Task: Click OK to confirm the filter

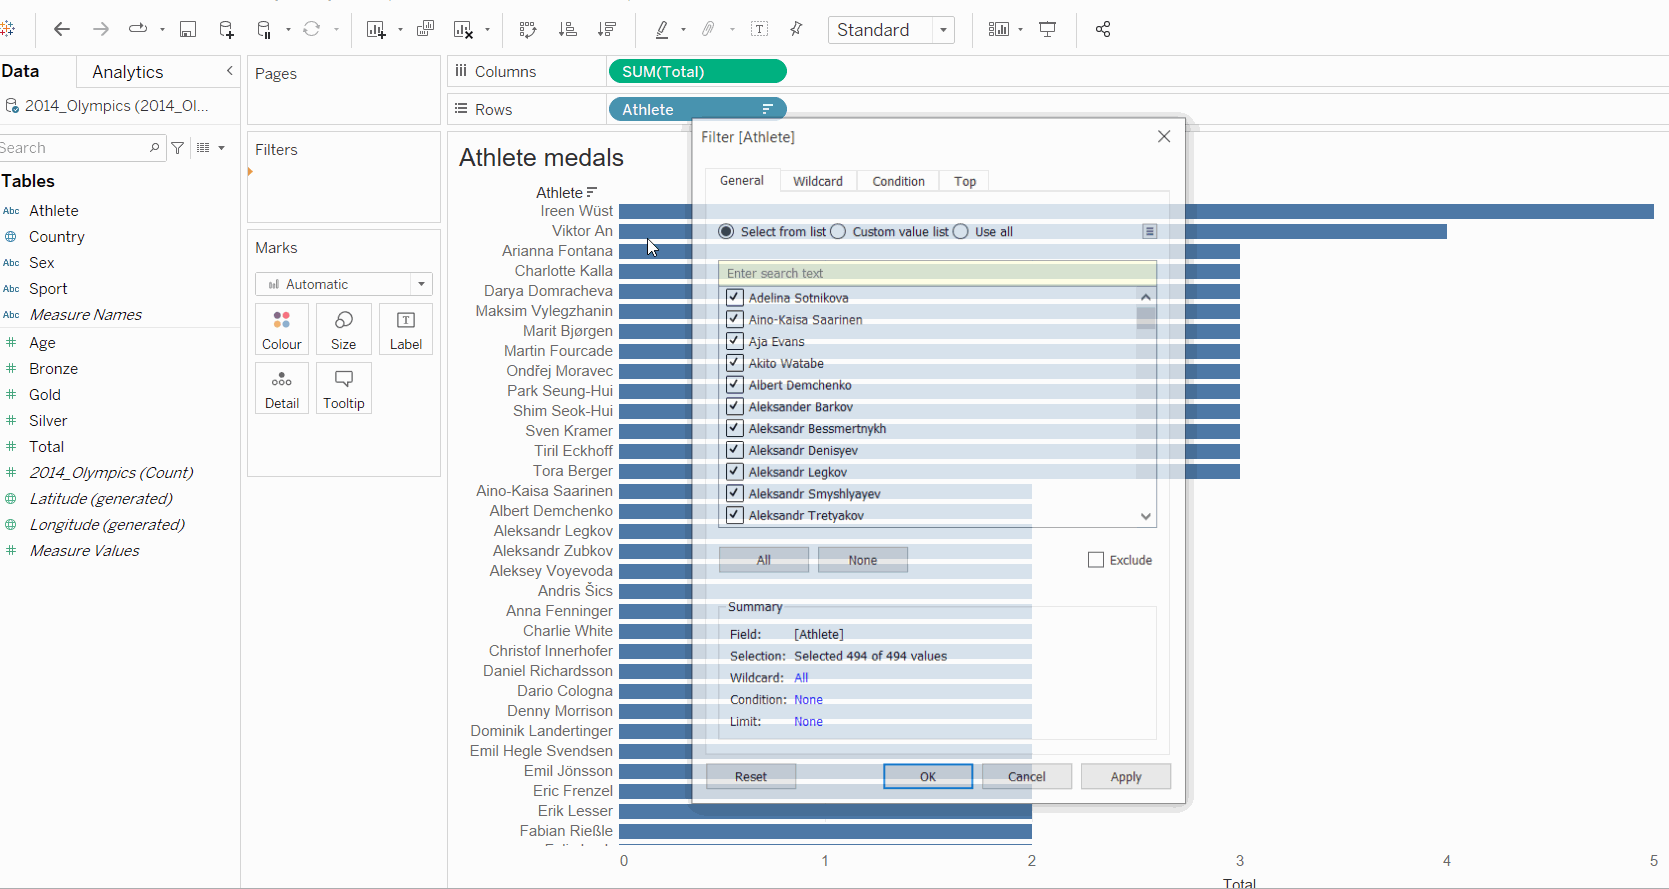Action: tap(928, 776)
